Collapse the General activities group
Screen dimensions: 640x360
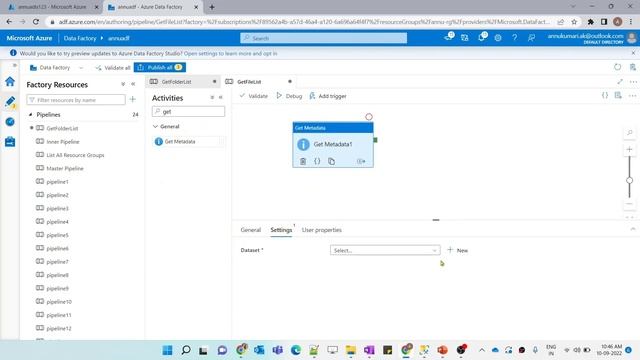pyautogui.click(x=155, y=127)
